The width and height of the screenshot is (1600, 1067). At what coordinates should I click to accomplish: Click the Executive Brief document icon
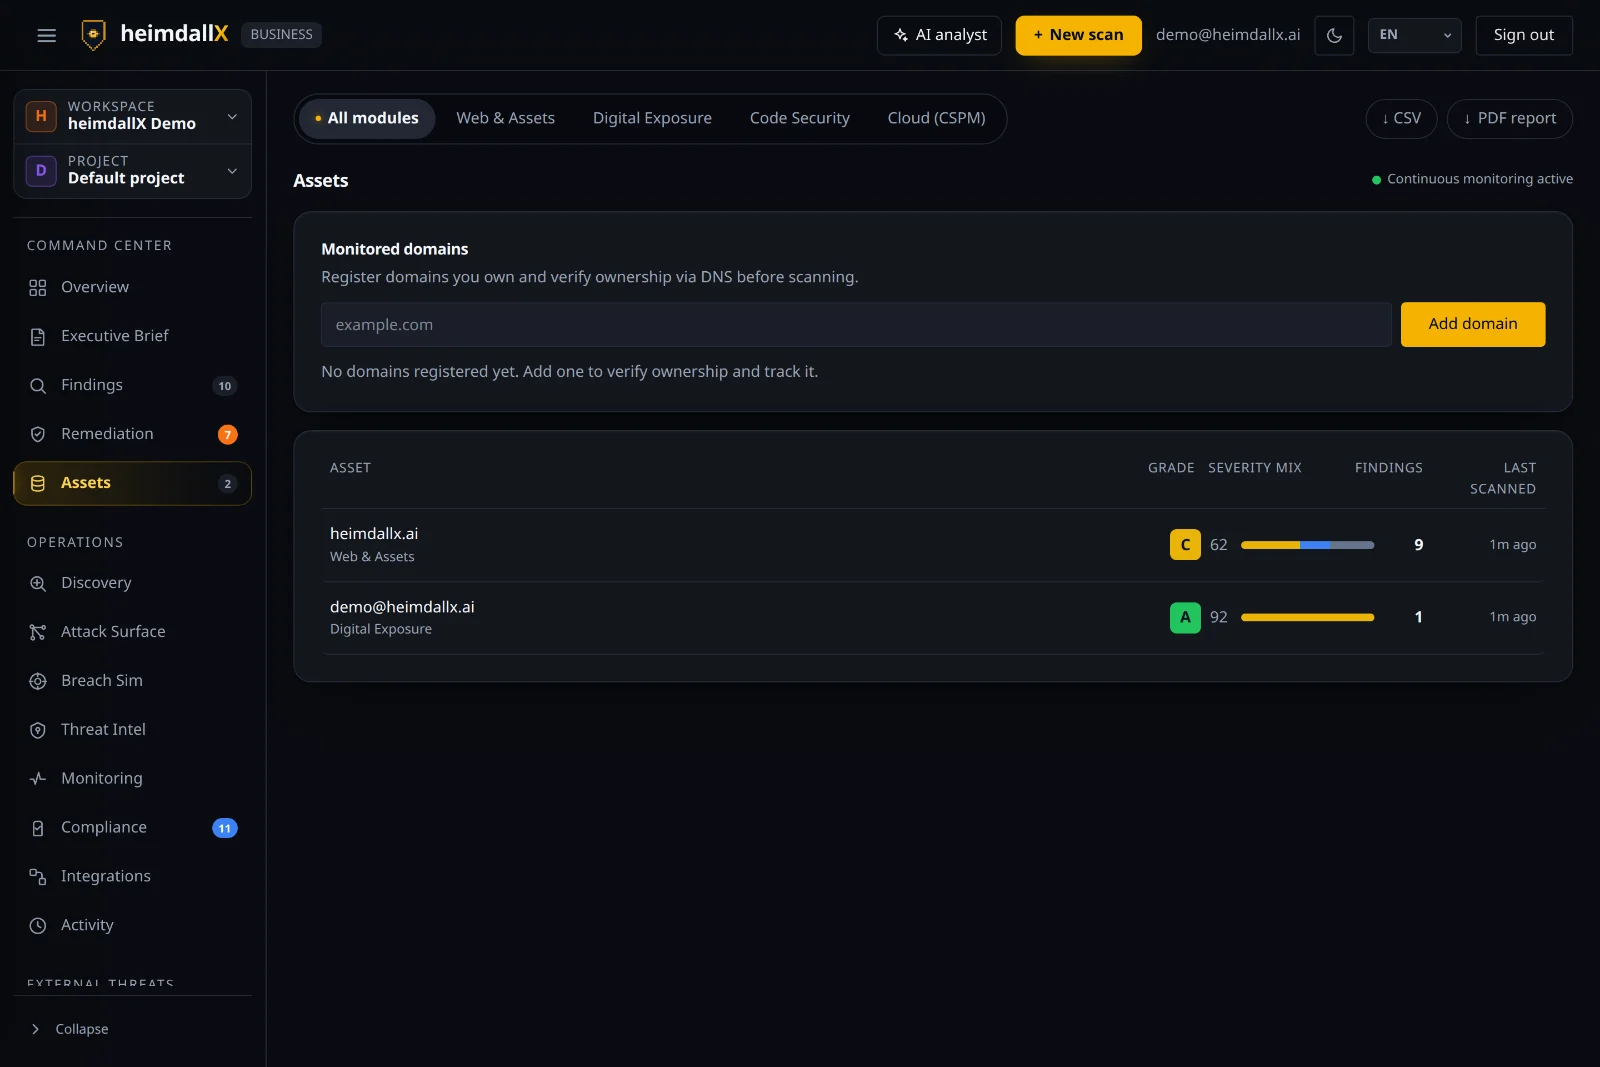[38, 337]
